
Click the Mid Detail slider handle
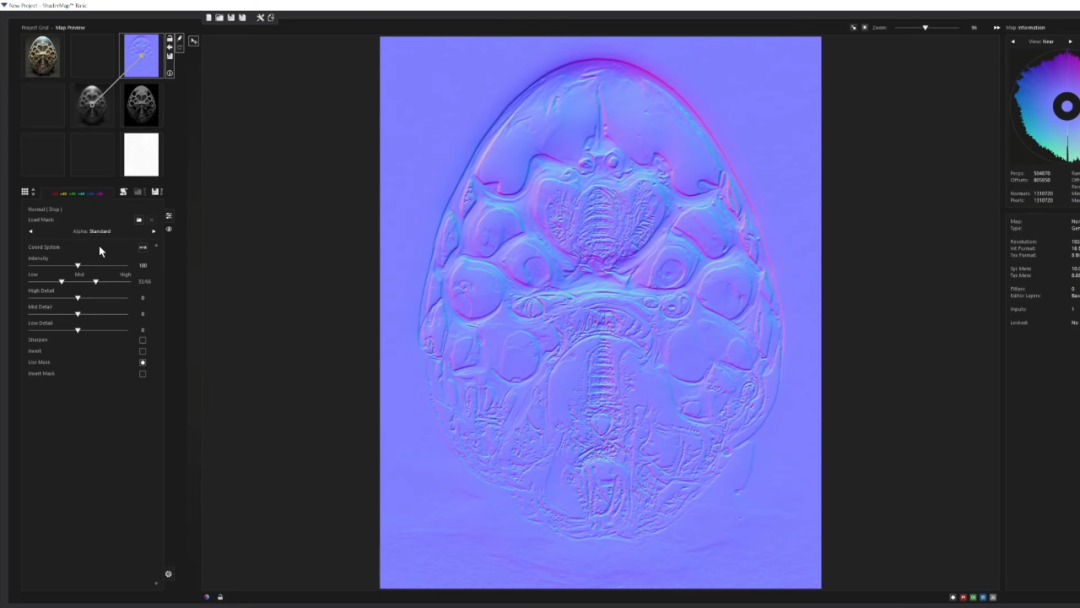coord(78,314)
